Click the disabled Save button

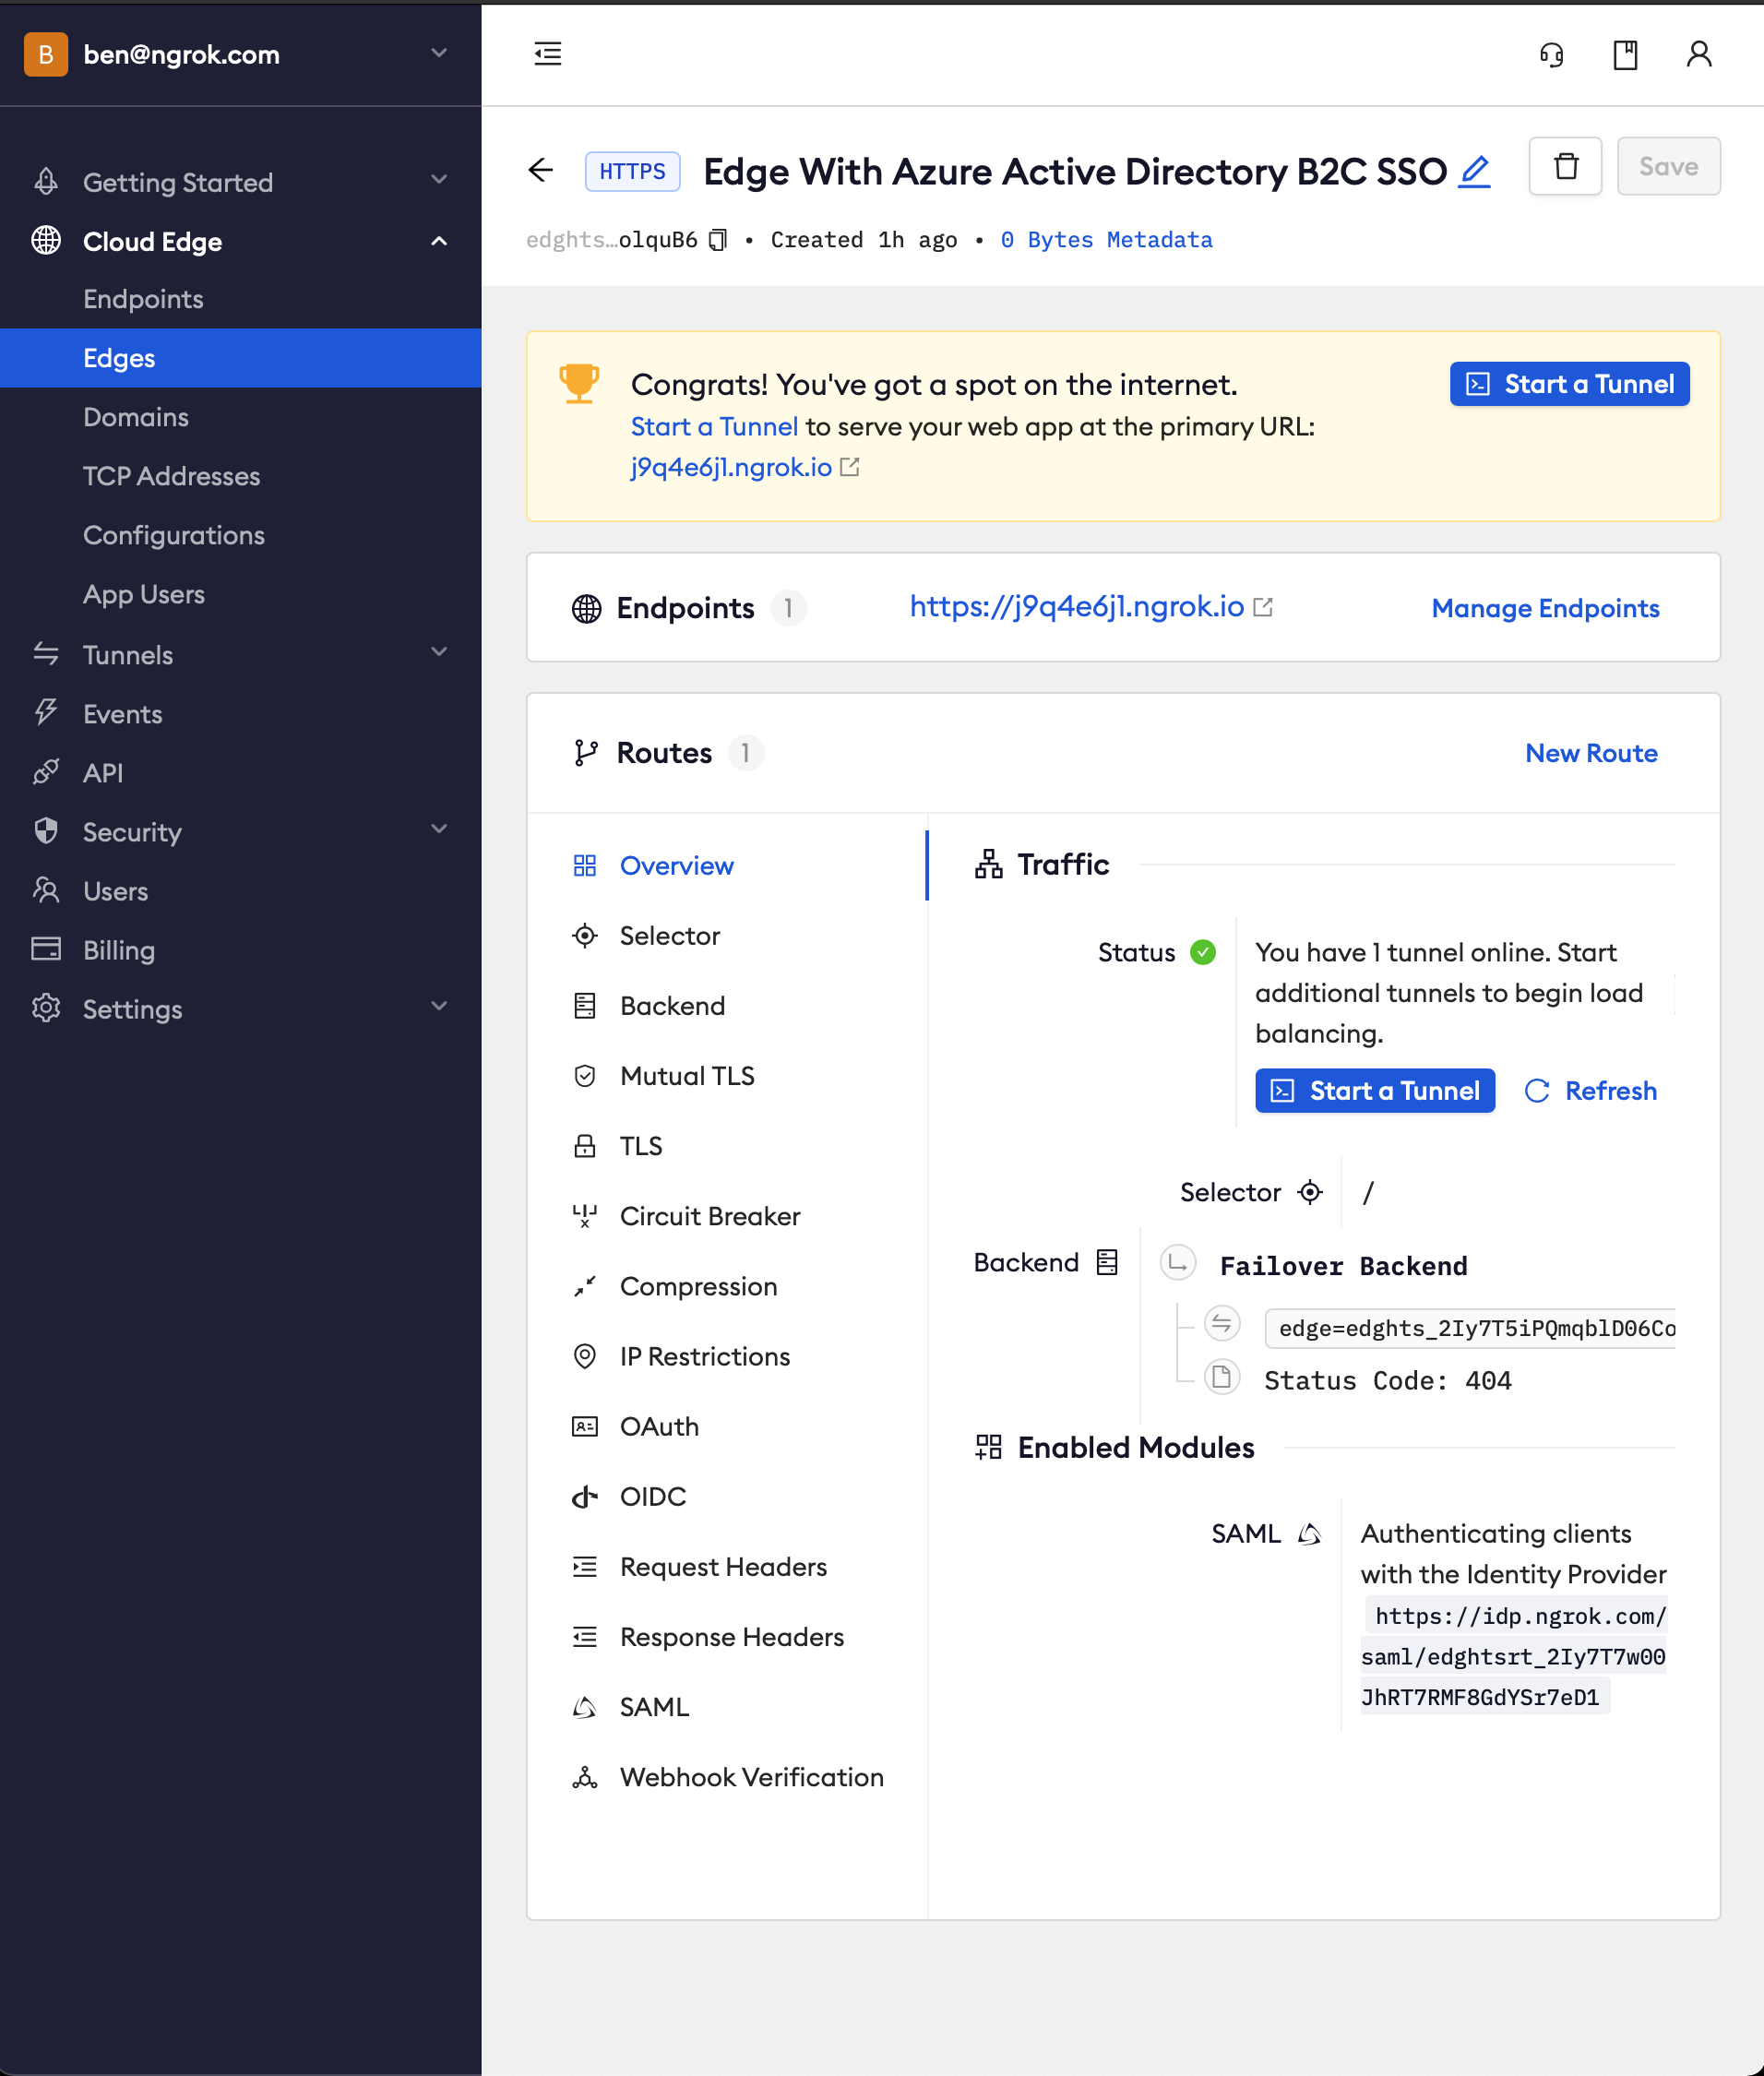(x=1668, y=166)
